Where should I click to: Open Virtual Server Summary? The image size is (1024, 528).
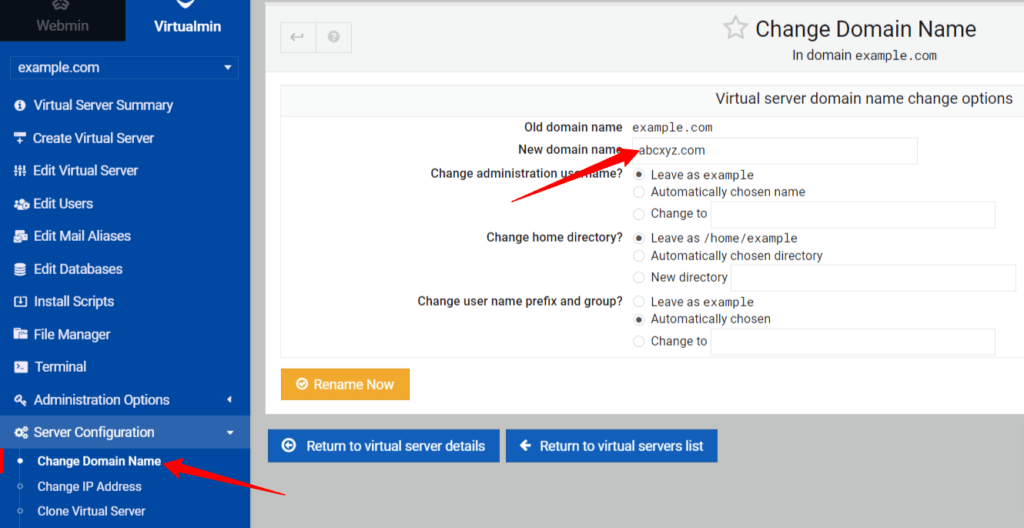[x=103, y=105]
